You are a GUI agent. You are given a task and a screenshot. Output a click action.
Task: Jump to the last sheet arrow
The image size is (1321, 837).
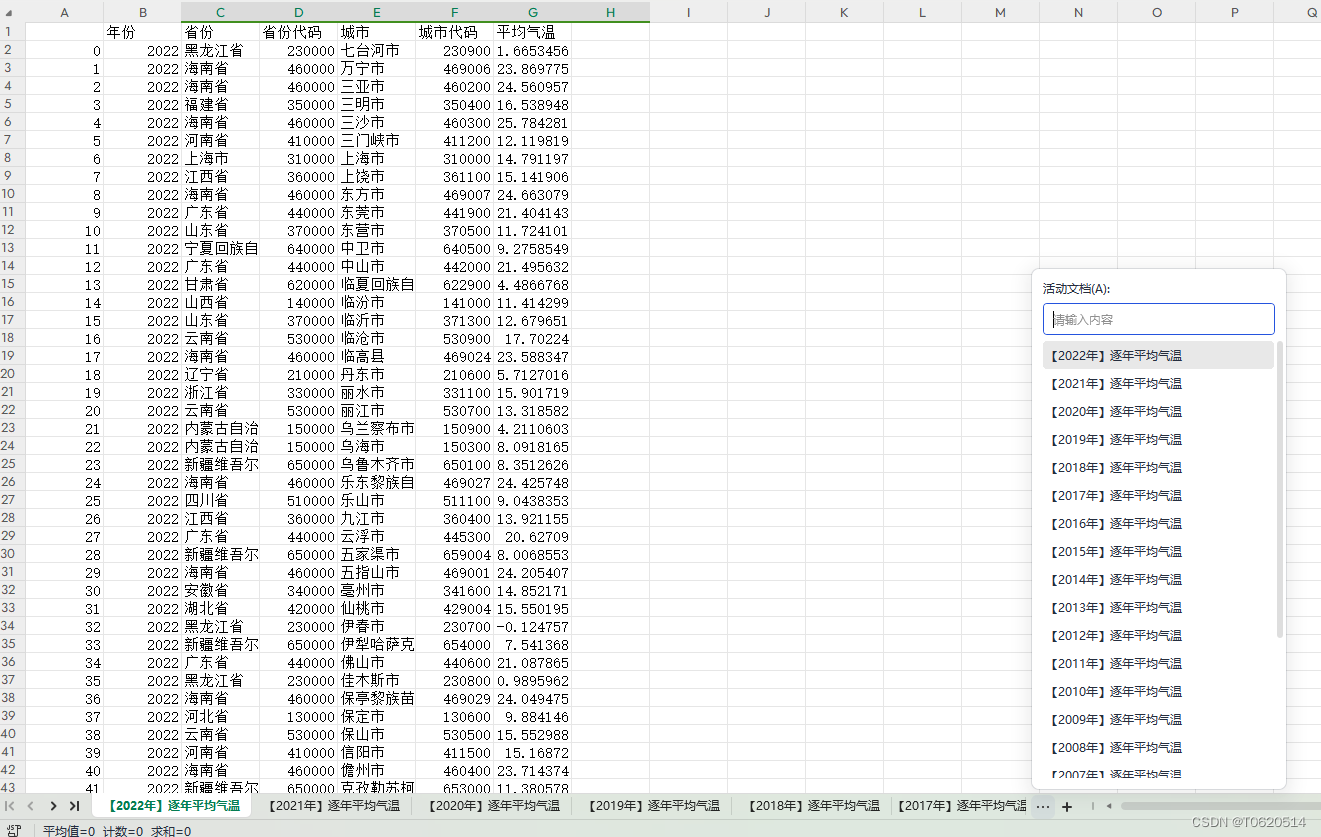[x=74, y=806]
